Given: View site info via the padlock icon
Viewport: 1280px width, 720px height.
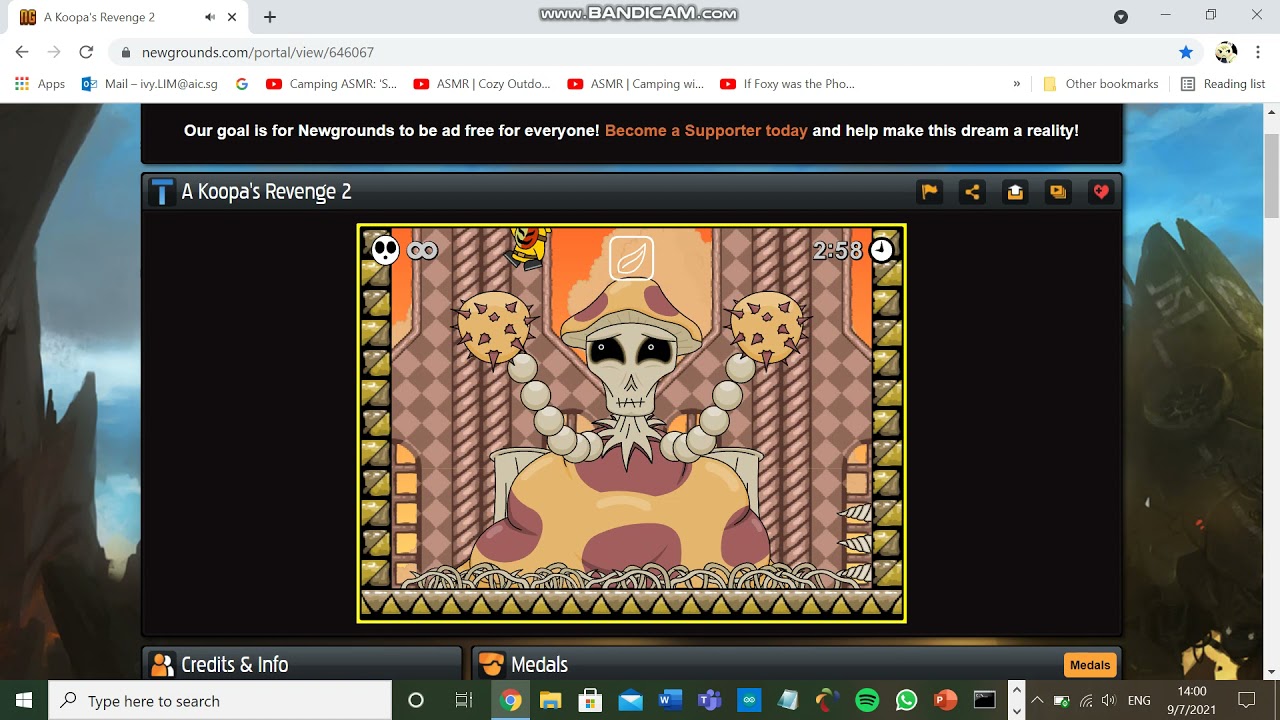Looking at the screenshot, I should (x=126, y=52).
